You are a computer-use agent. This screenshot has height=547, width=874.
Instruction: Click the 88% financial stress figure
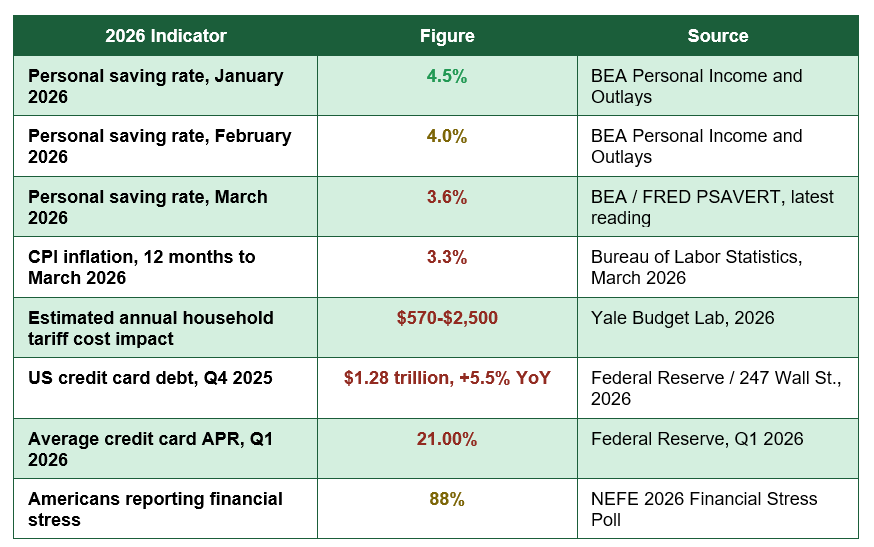447,498
